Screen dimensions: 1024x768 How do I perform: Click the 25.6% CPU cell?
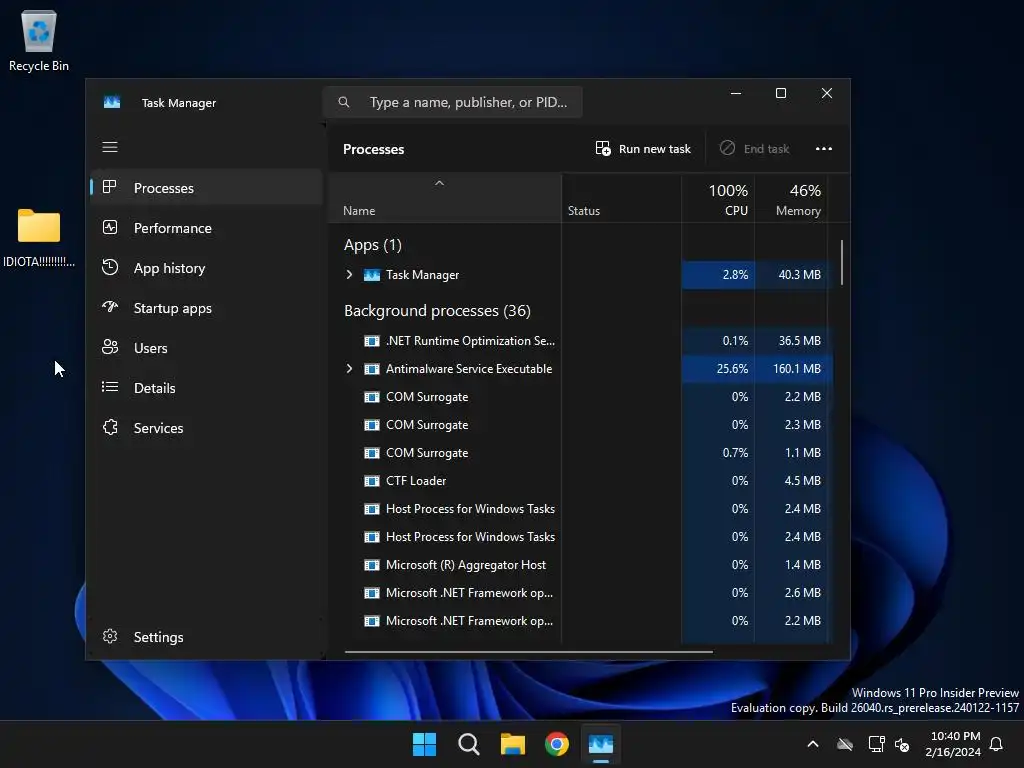(x=718, y=369)
